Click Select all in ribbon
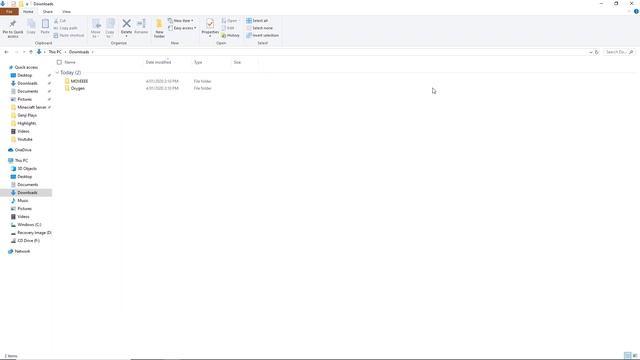 coord(257,20)
